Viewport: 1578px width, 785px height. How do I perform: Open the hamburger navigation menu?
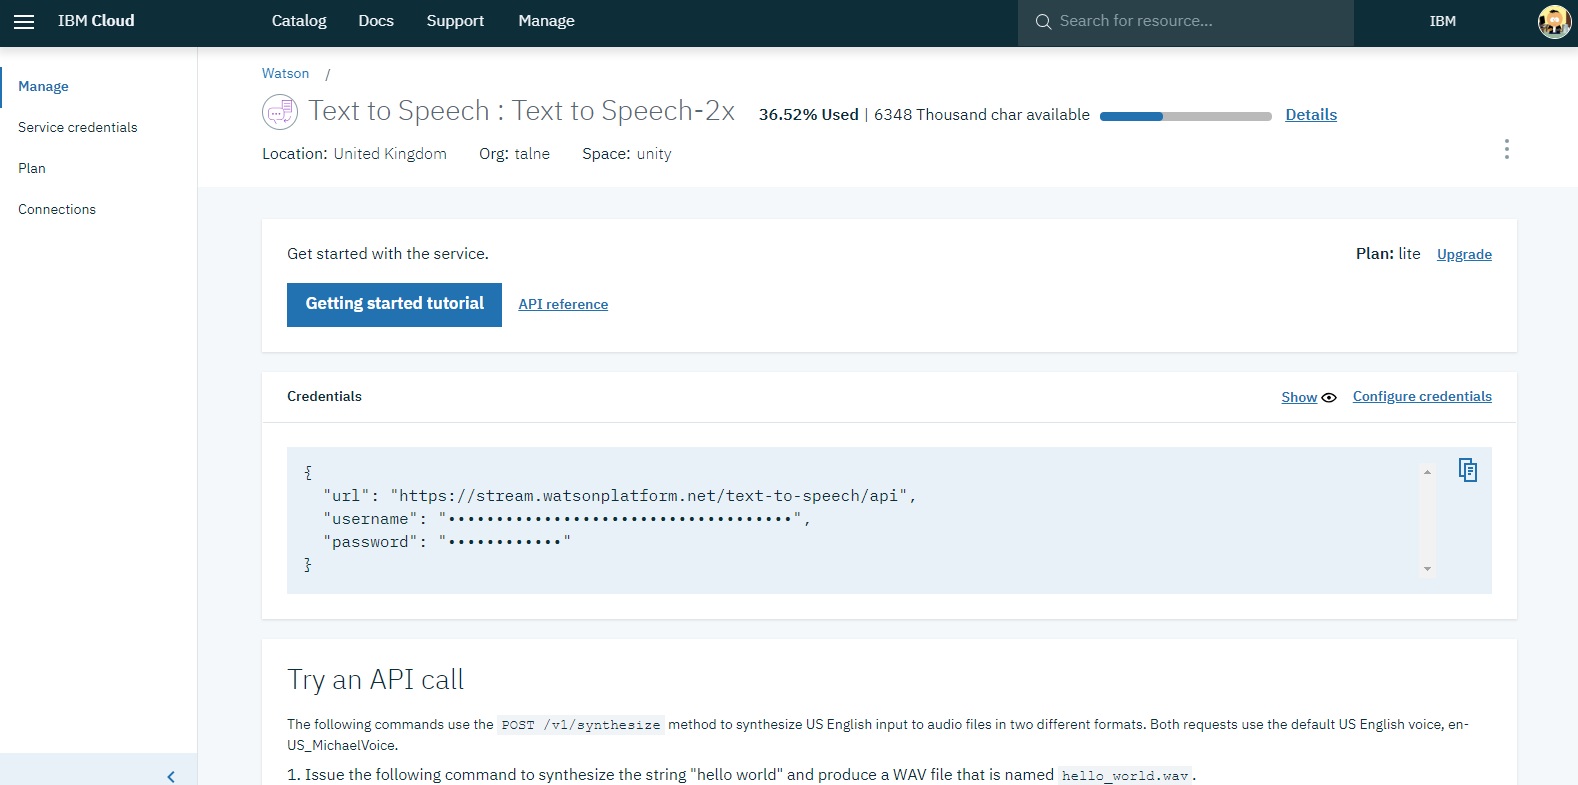pyautogui.click(x=24, y=21)
